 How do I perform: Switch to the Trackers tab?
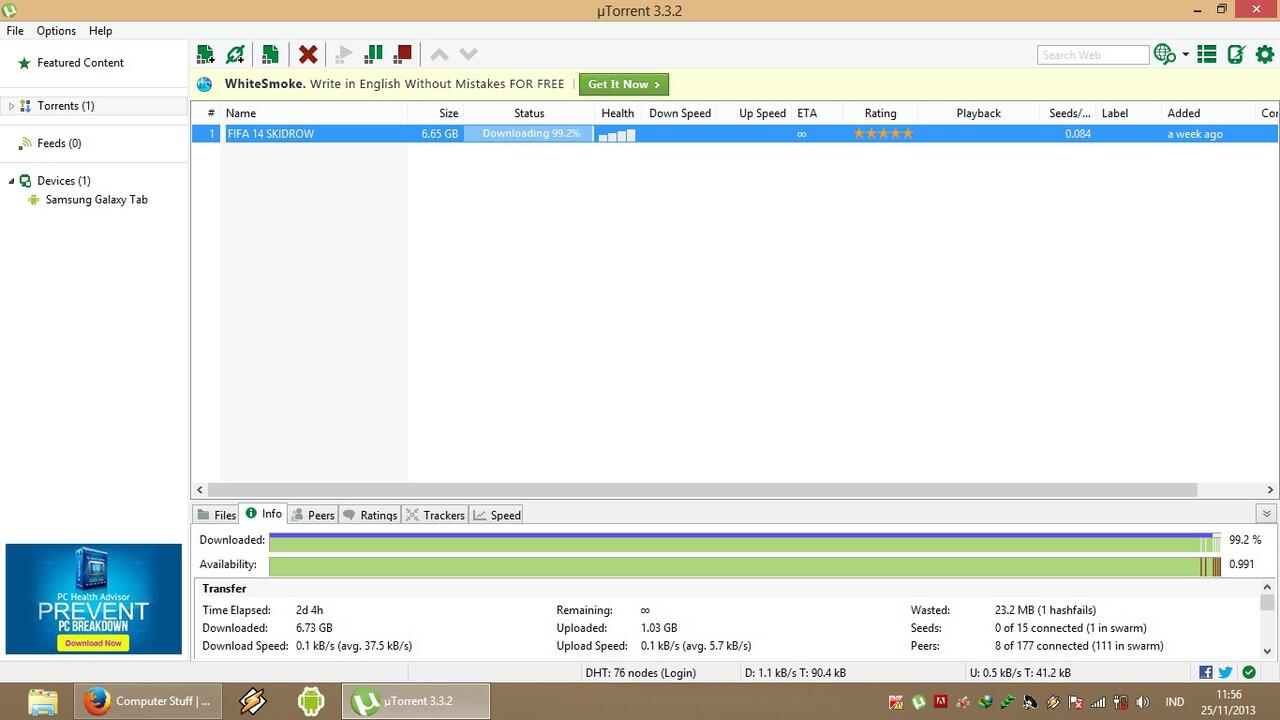(x=435, y=515)
